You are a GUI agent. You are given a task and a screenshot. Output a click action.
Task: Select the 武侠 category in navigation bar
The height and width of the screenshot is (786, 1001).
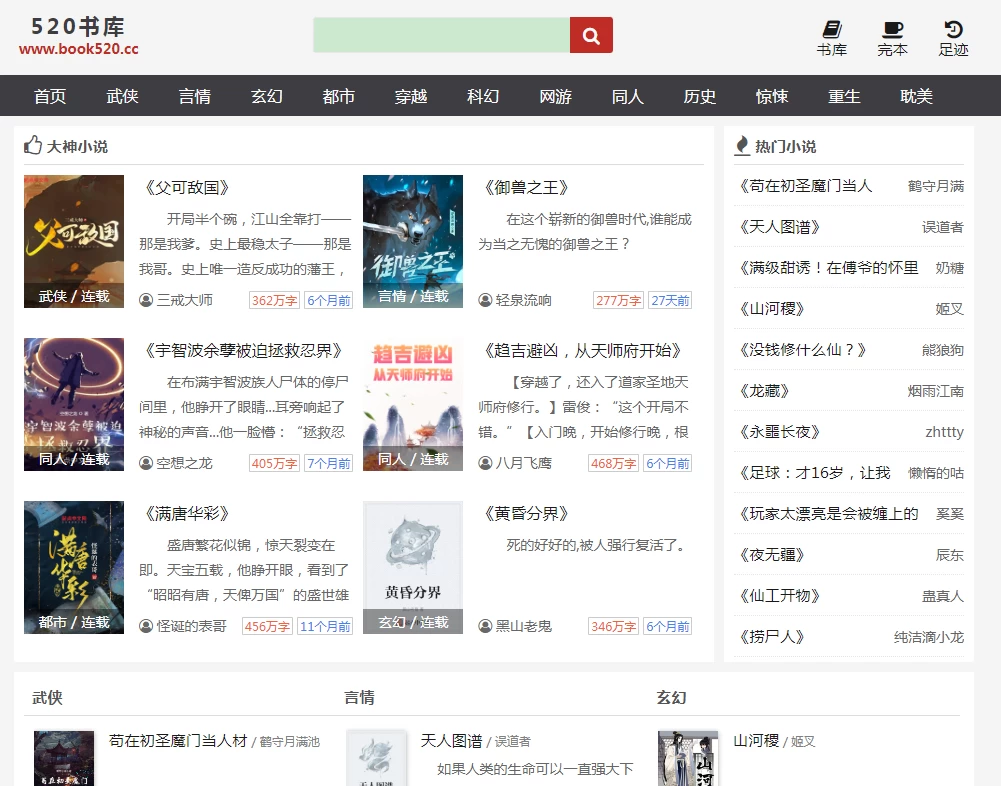coord(122,96)
